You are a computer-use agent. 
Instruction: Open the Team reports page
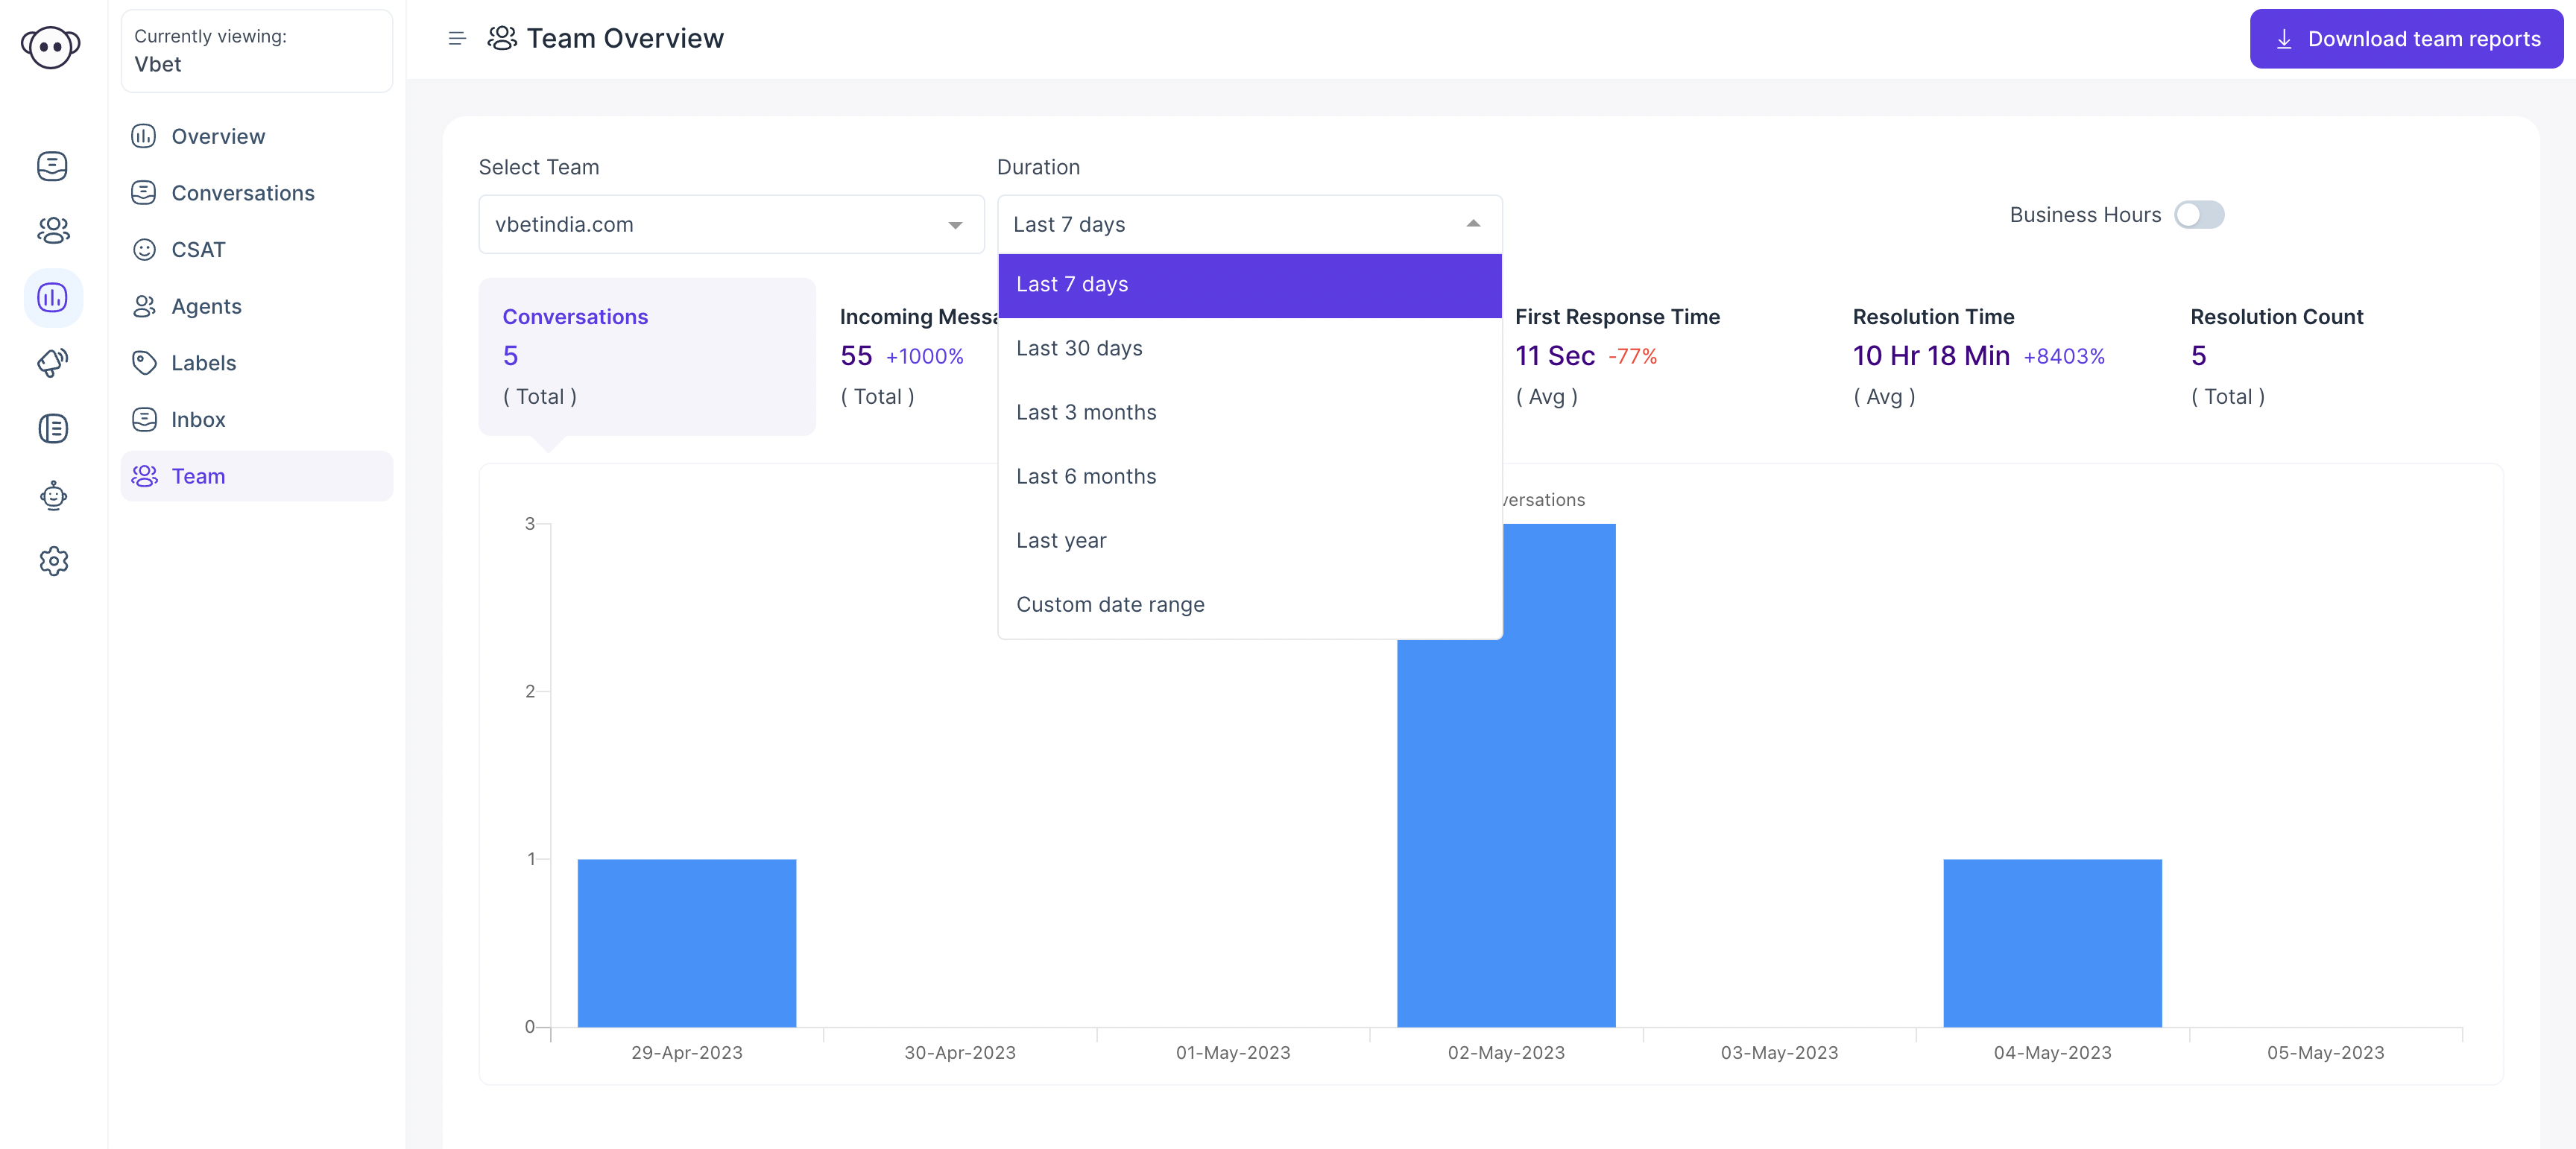(257, 476)
